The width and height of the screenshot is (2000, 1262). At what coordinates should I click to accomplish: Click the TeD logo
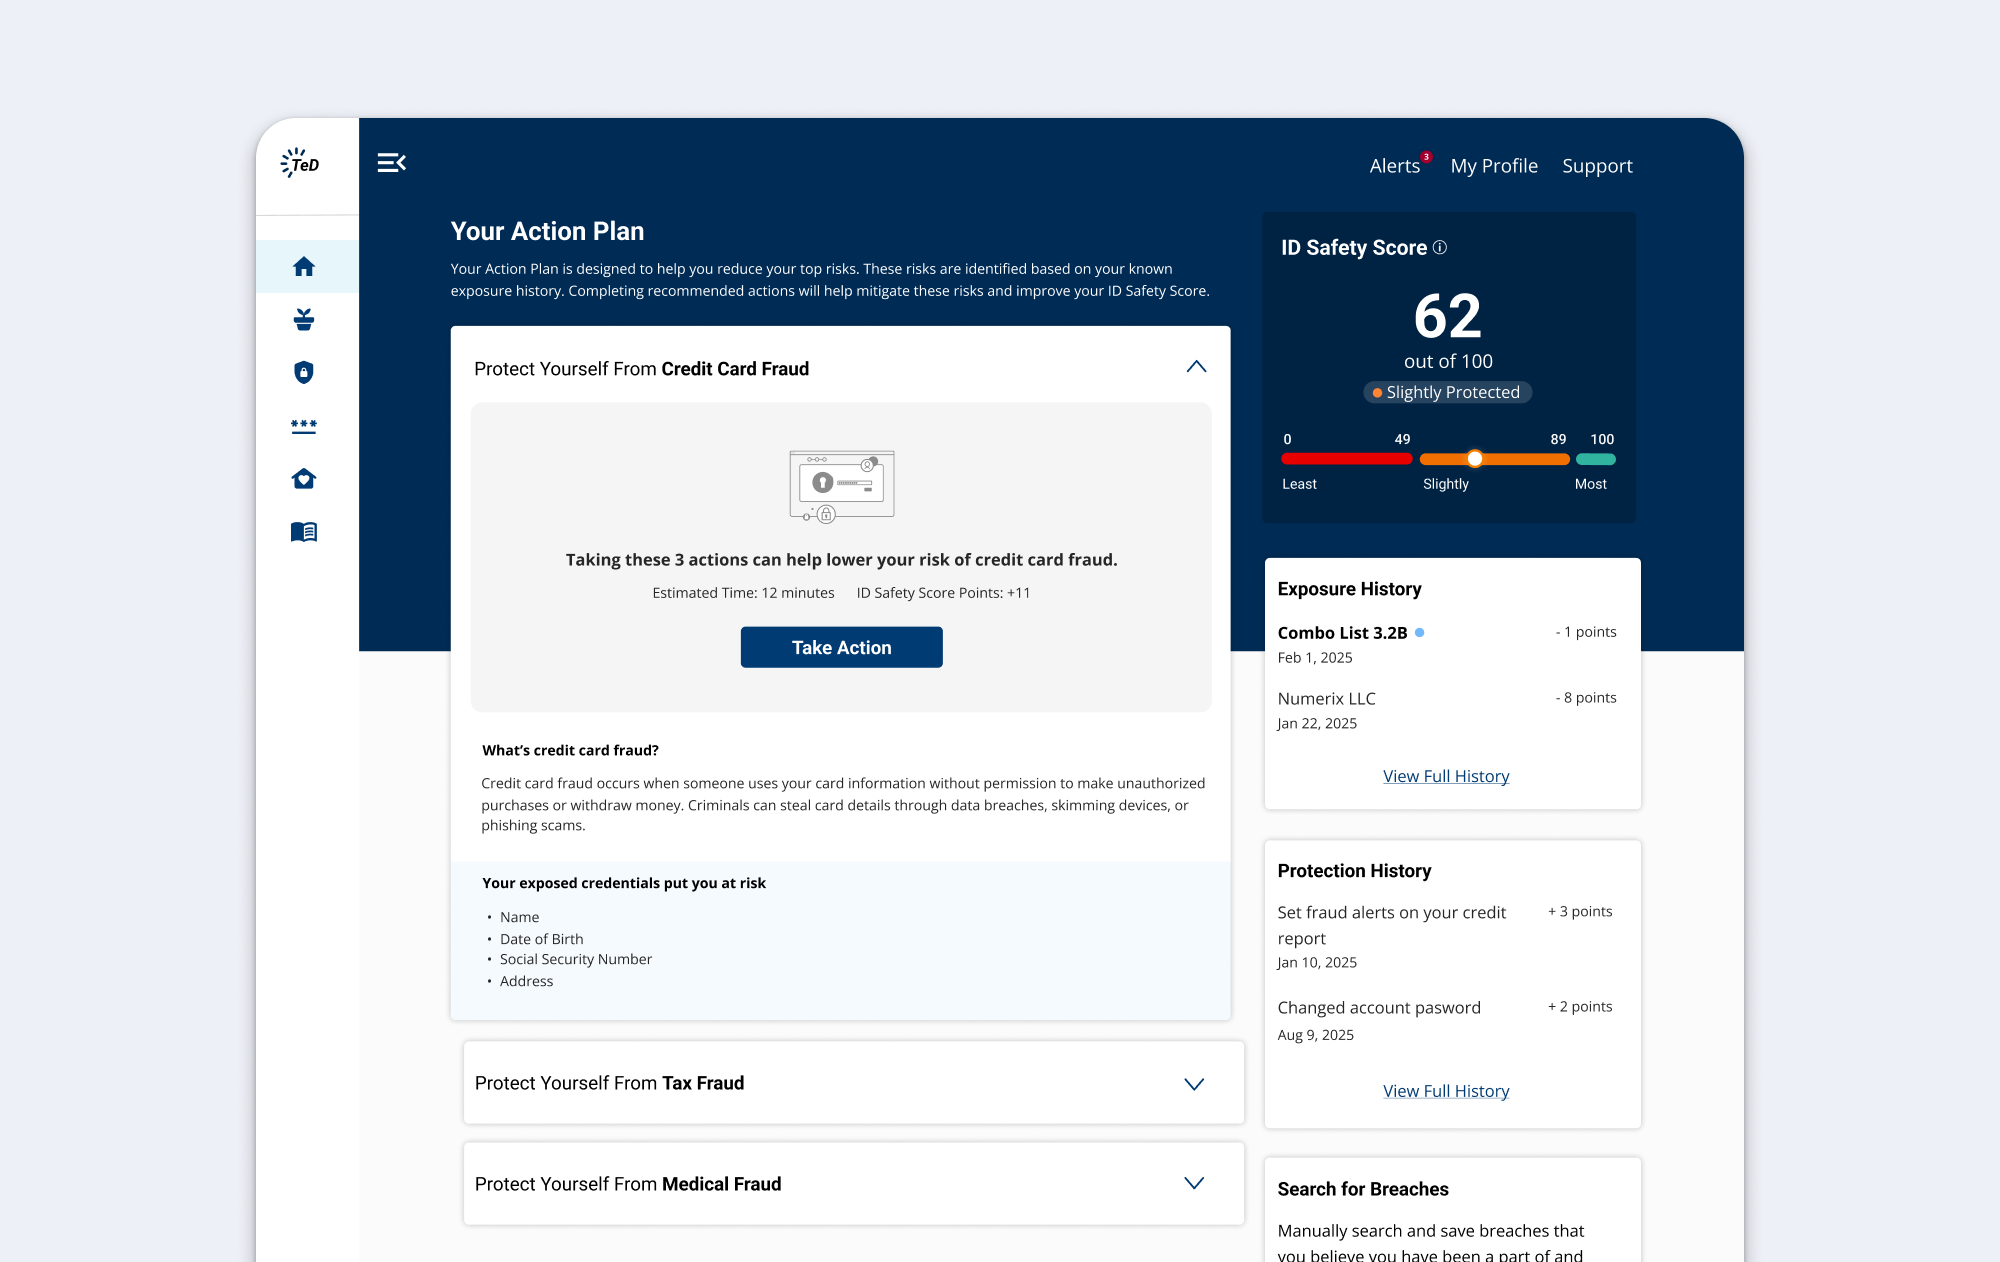pyautogui.click(x=301, y=164)
